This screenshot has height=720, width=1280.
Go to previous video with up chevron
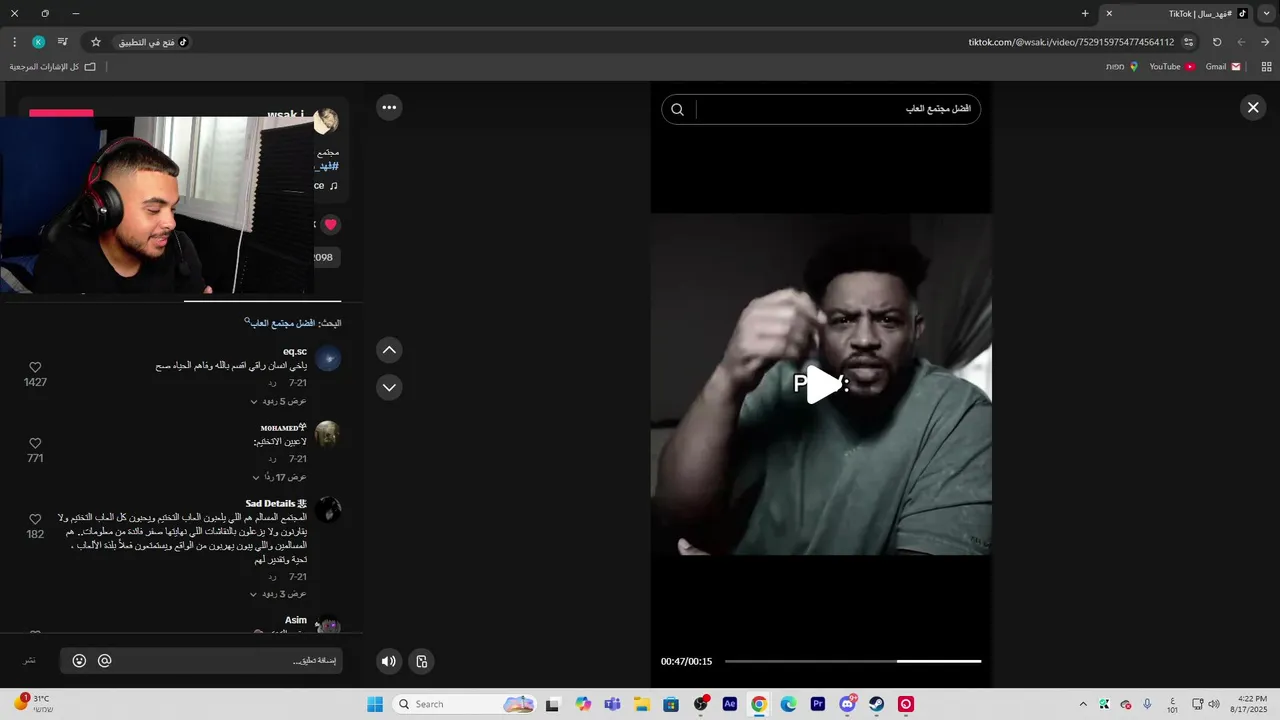(x=389, y=350)
